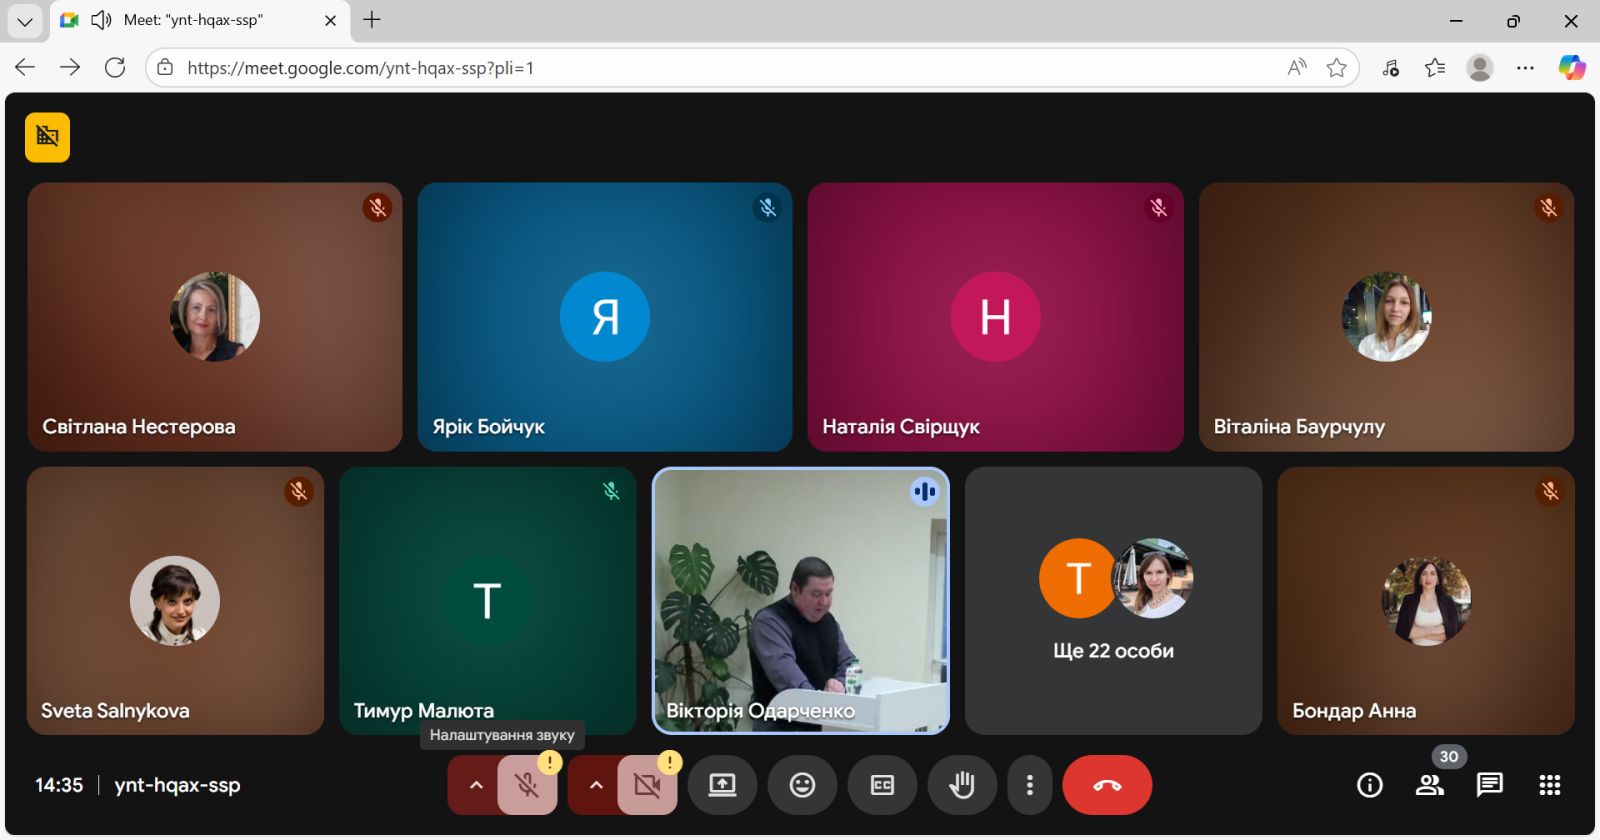Click the "Ще 22 особи" tile
This screenshot has width=1600, height=840.
[1113, 601]
